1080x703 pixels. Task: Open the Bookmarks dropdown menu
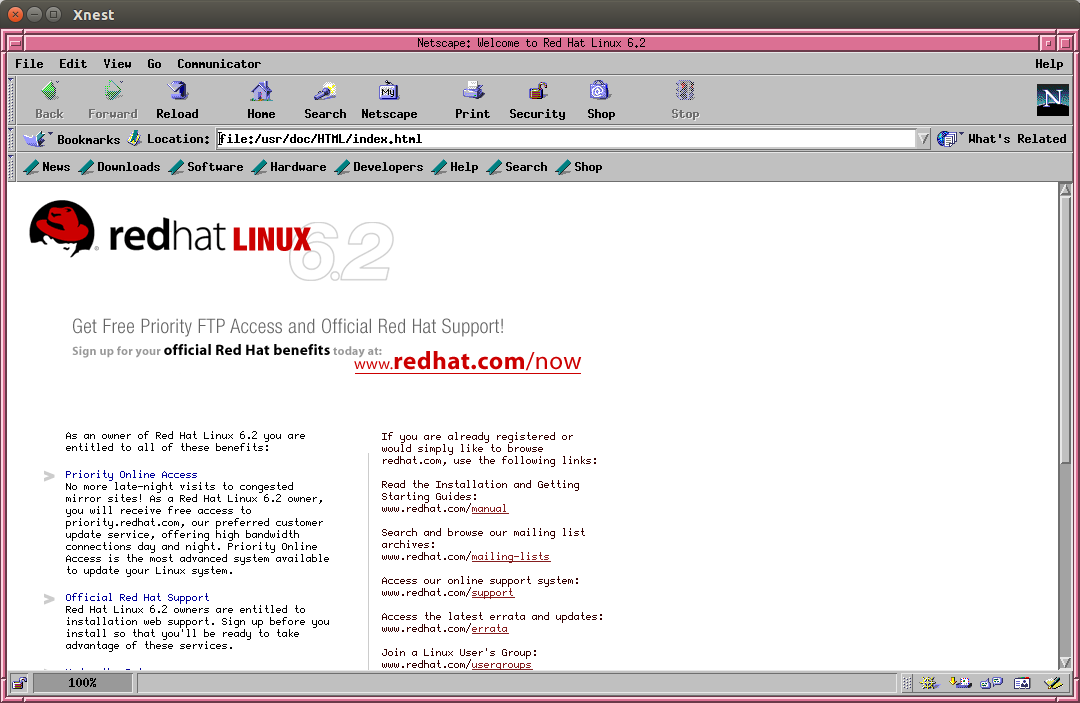point(73,139)
